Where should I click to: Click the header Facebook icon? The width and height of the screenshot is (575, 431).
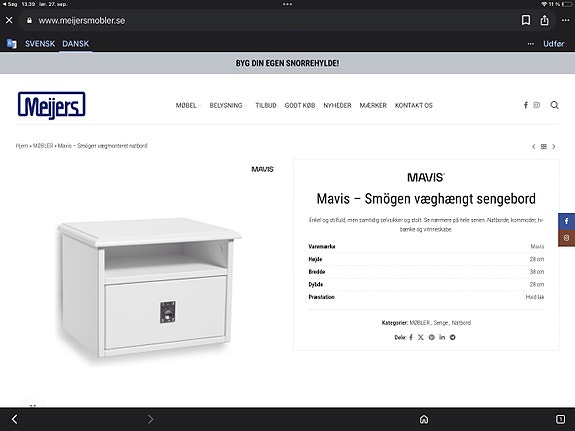pyautogui.click(x=525, y=105)
